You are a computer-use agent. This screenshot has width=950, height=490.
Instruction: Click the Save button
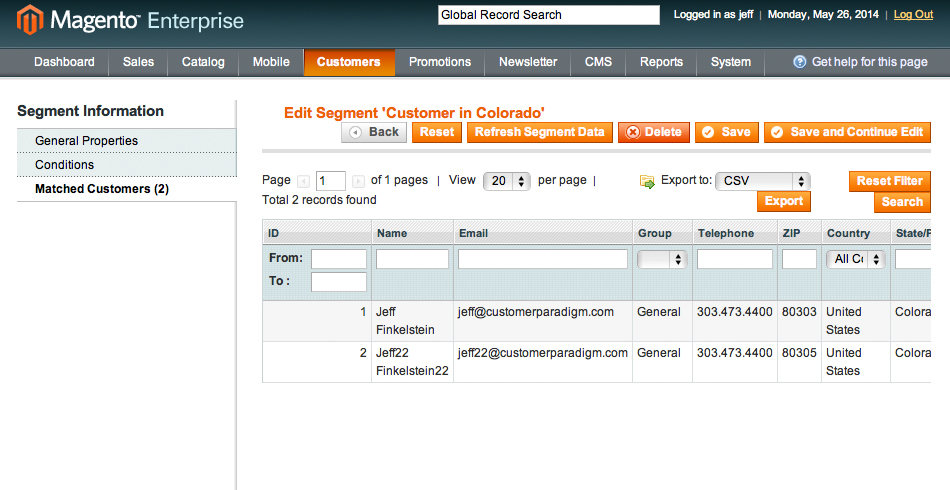tap(726, 132)
